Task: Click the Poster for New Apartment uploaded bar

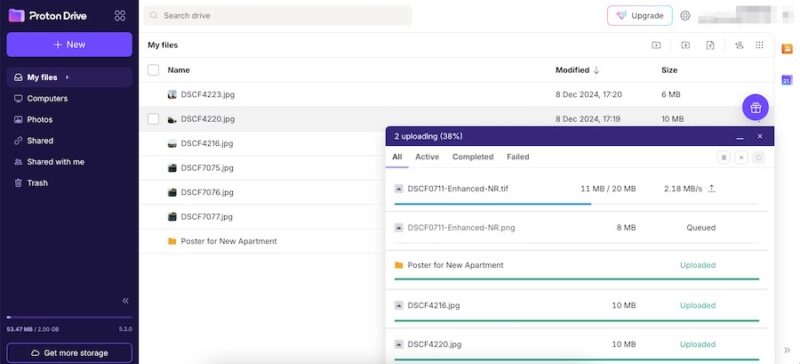Action: [x=577, y=279]
